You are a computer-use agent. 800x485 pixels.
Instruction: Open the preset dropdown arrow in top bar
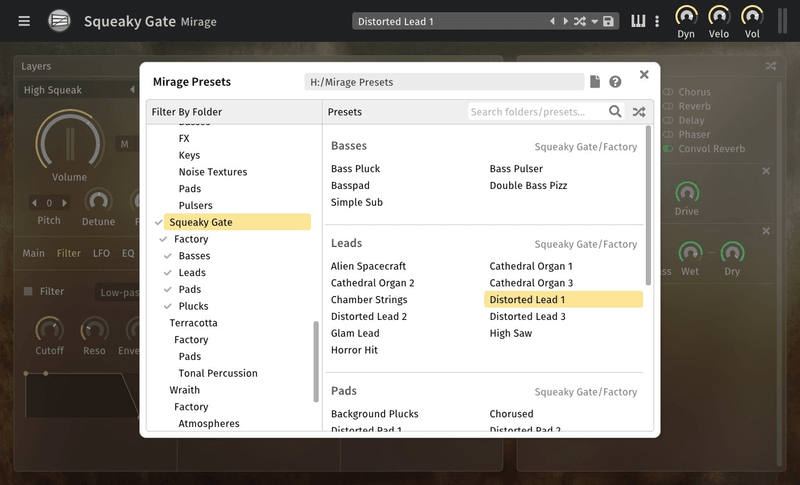(x=595, y=21)
